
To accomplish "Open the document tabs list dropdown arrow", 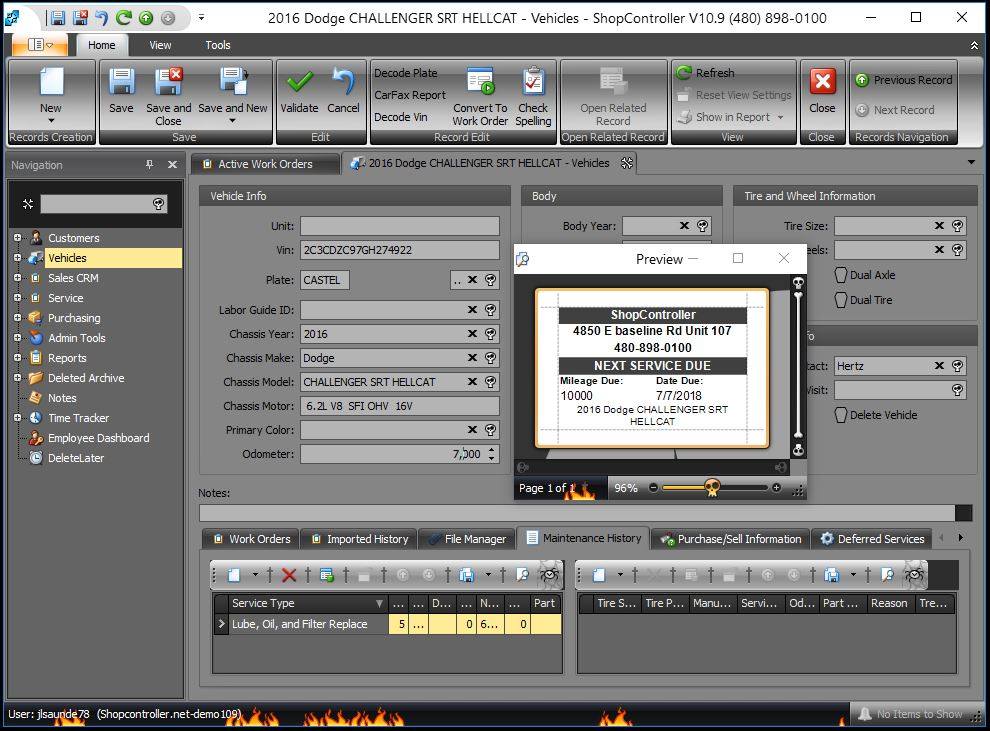I will coord(971,163).
